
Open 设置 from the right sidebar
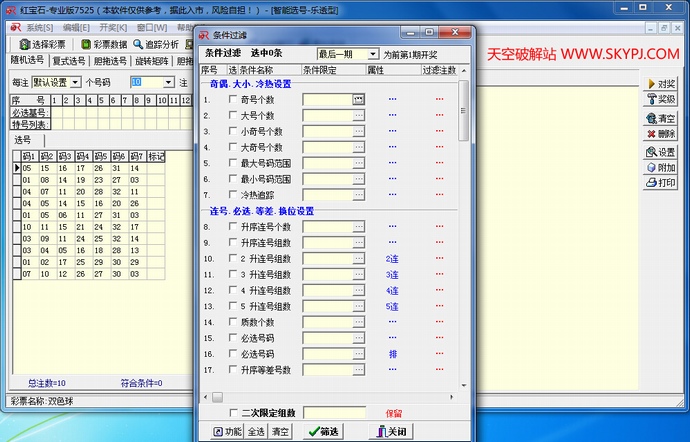(652, 151)
